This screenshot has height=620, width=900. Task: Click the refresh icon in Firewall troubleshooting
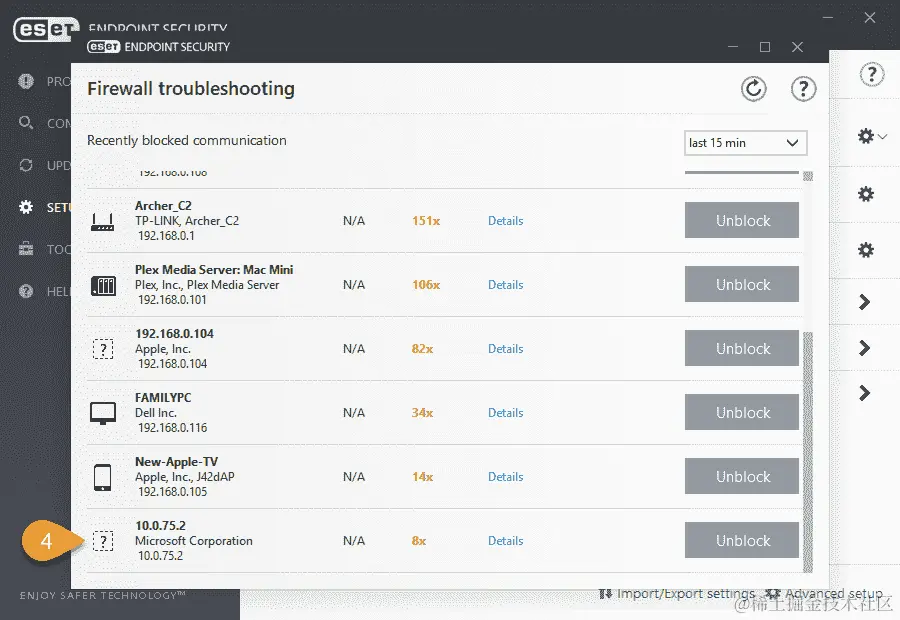(753, 89)
